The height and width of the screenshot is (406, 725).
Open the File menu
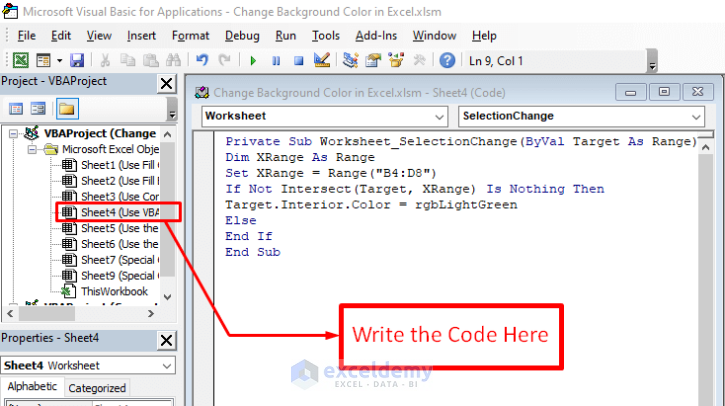click(26, 36)
